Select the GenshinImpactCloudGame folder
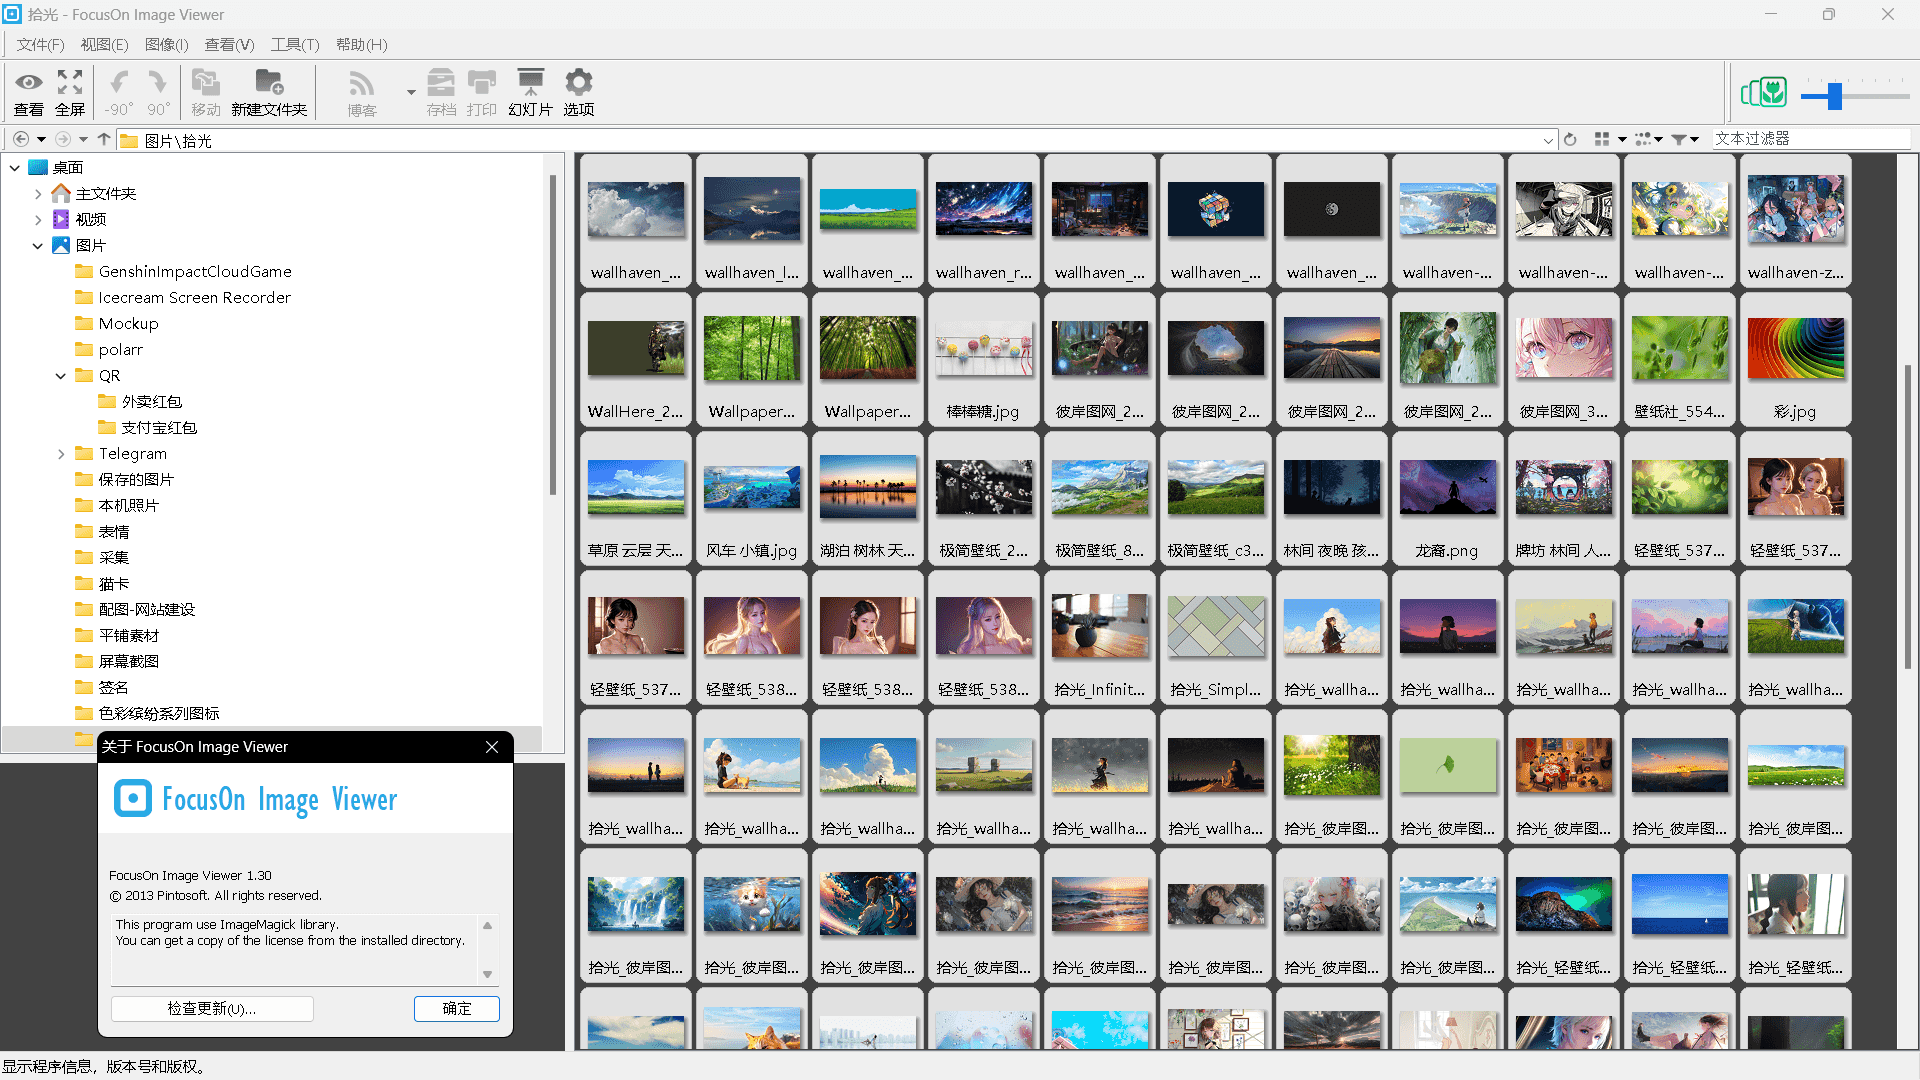 click(x=195, y=272)
